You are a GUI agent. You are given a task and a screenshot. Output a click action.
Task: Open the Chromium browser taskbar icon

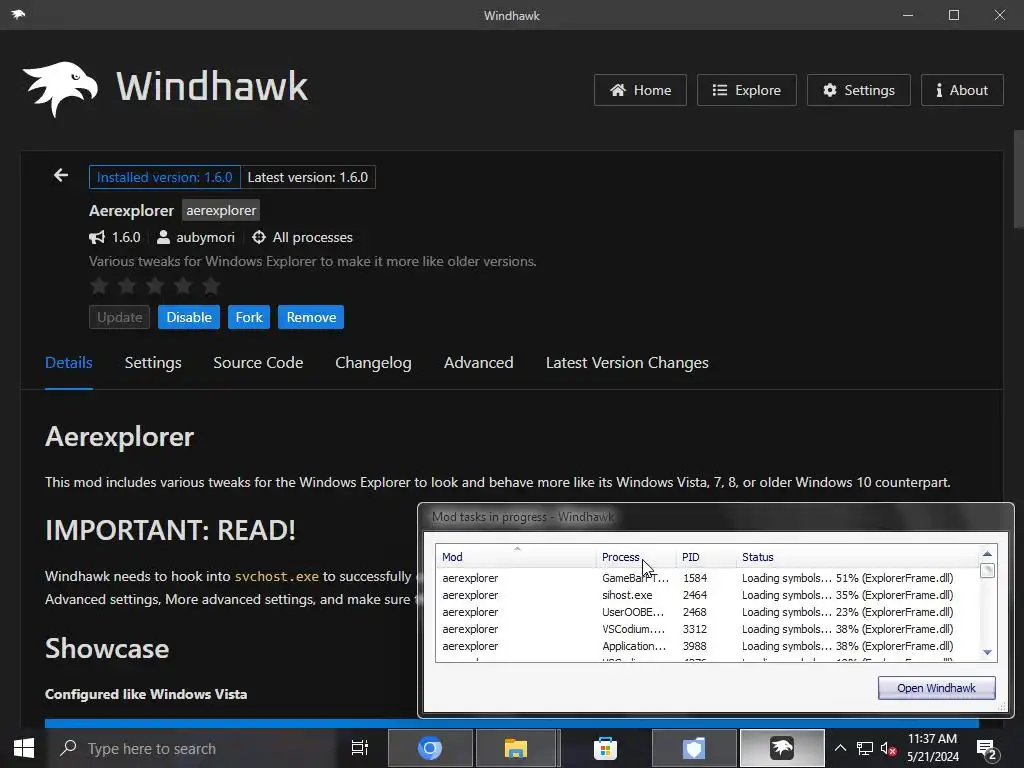430,748
